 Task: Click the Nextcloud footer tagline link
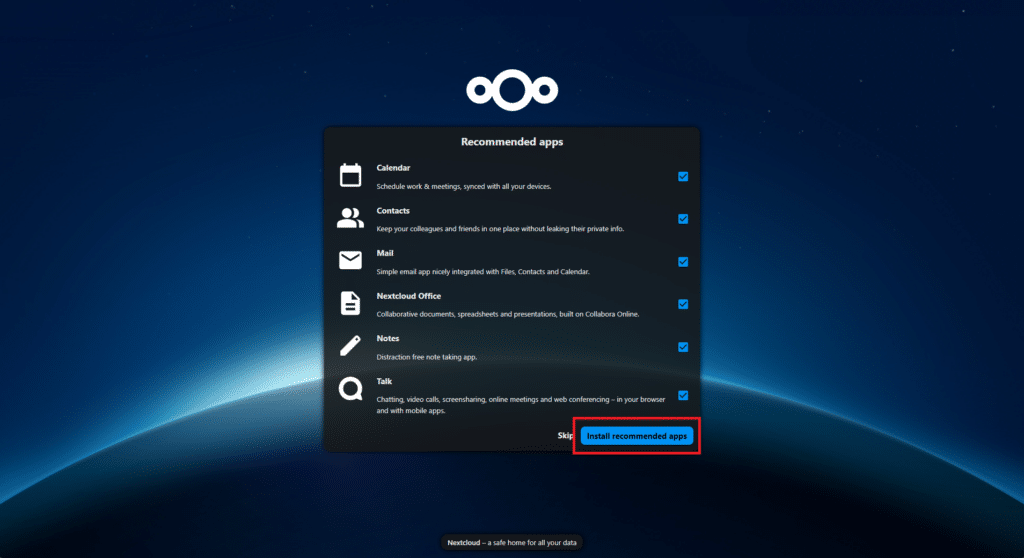pyautogui.click(x=511, y=543)
